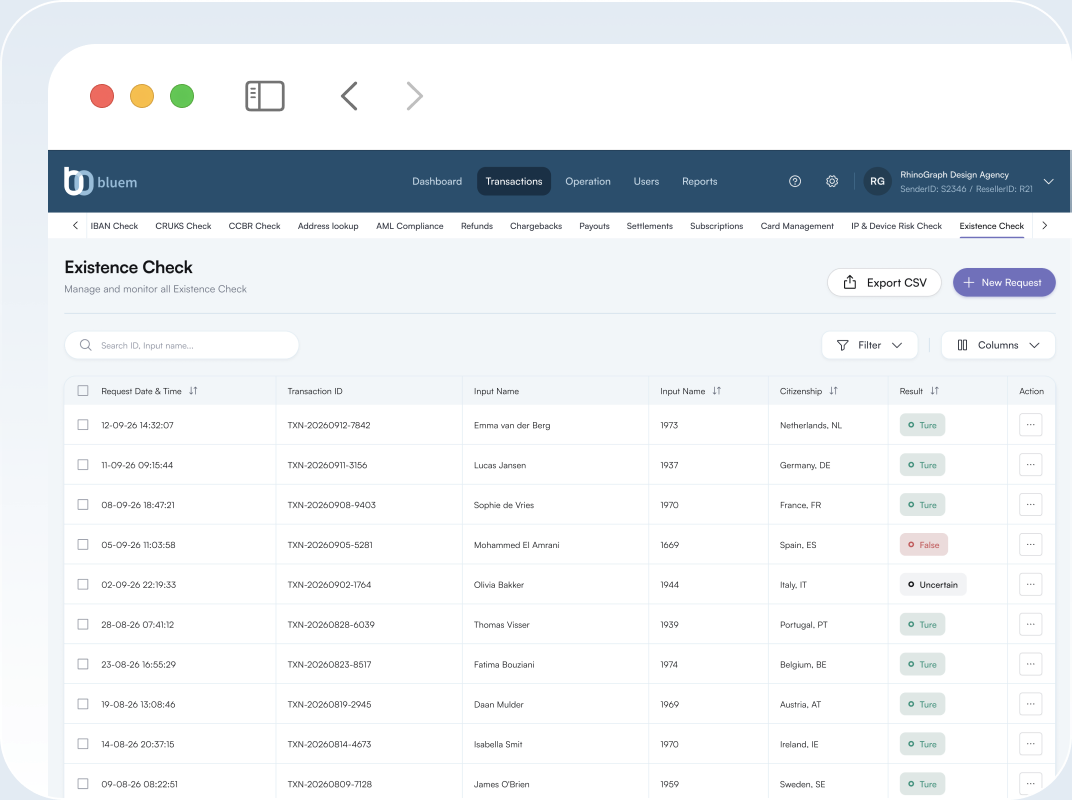Open the Columns dropdown
Image resolution: width=1072 pixels, height=800 pixels.
pyautogui.click(x=998, y=345)
